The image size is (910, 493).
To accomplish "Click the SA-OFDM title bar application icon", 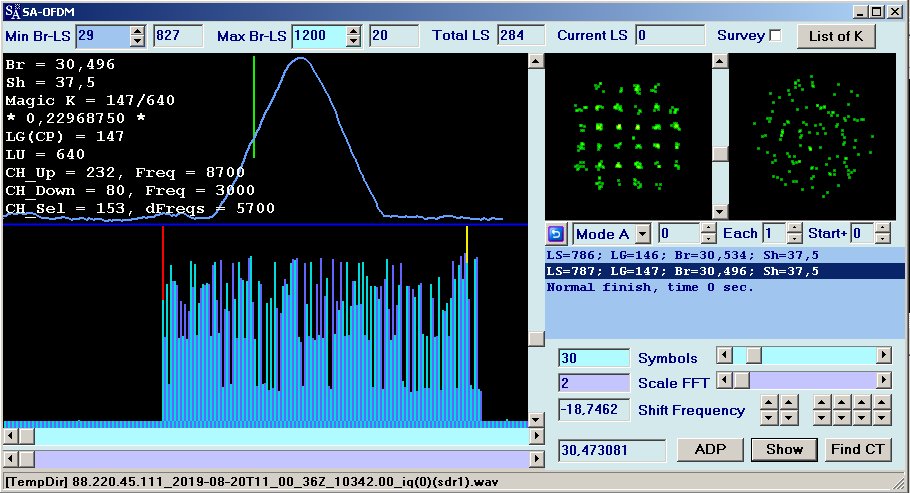I will (12, 12).
